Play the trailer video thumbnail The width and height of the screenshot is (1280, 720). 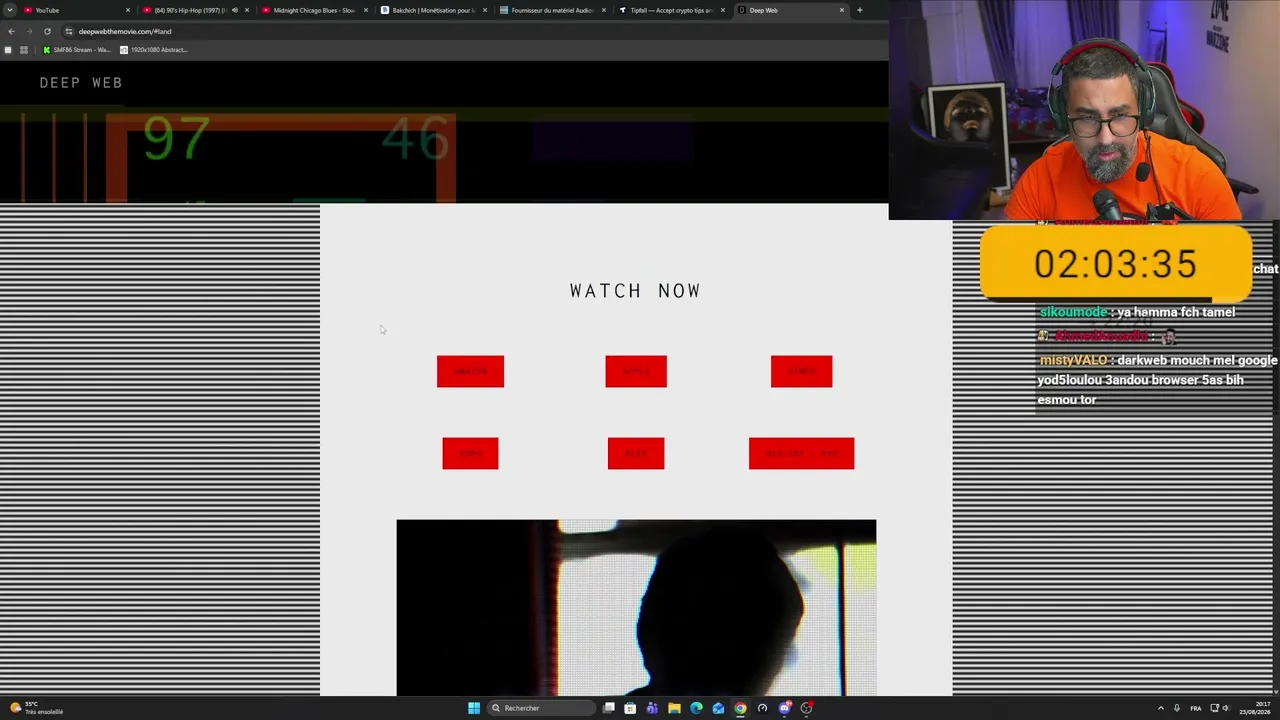coord(636,607)
